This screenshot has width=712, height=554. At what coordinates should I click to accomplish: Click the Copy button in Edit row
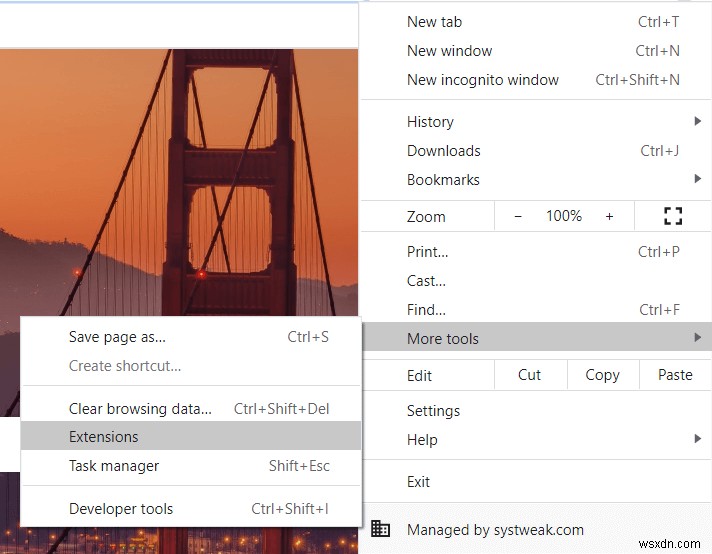point(602,375)
